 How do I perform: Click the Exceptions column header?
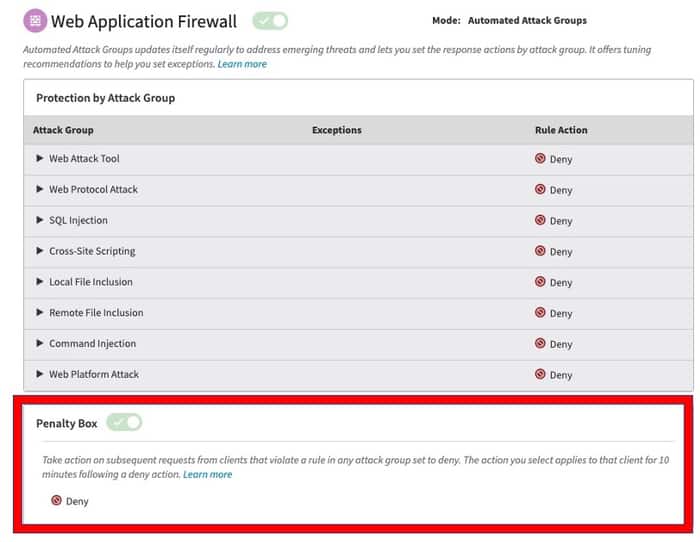336,130
